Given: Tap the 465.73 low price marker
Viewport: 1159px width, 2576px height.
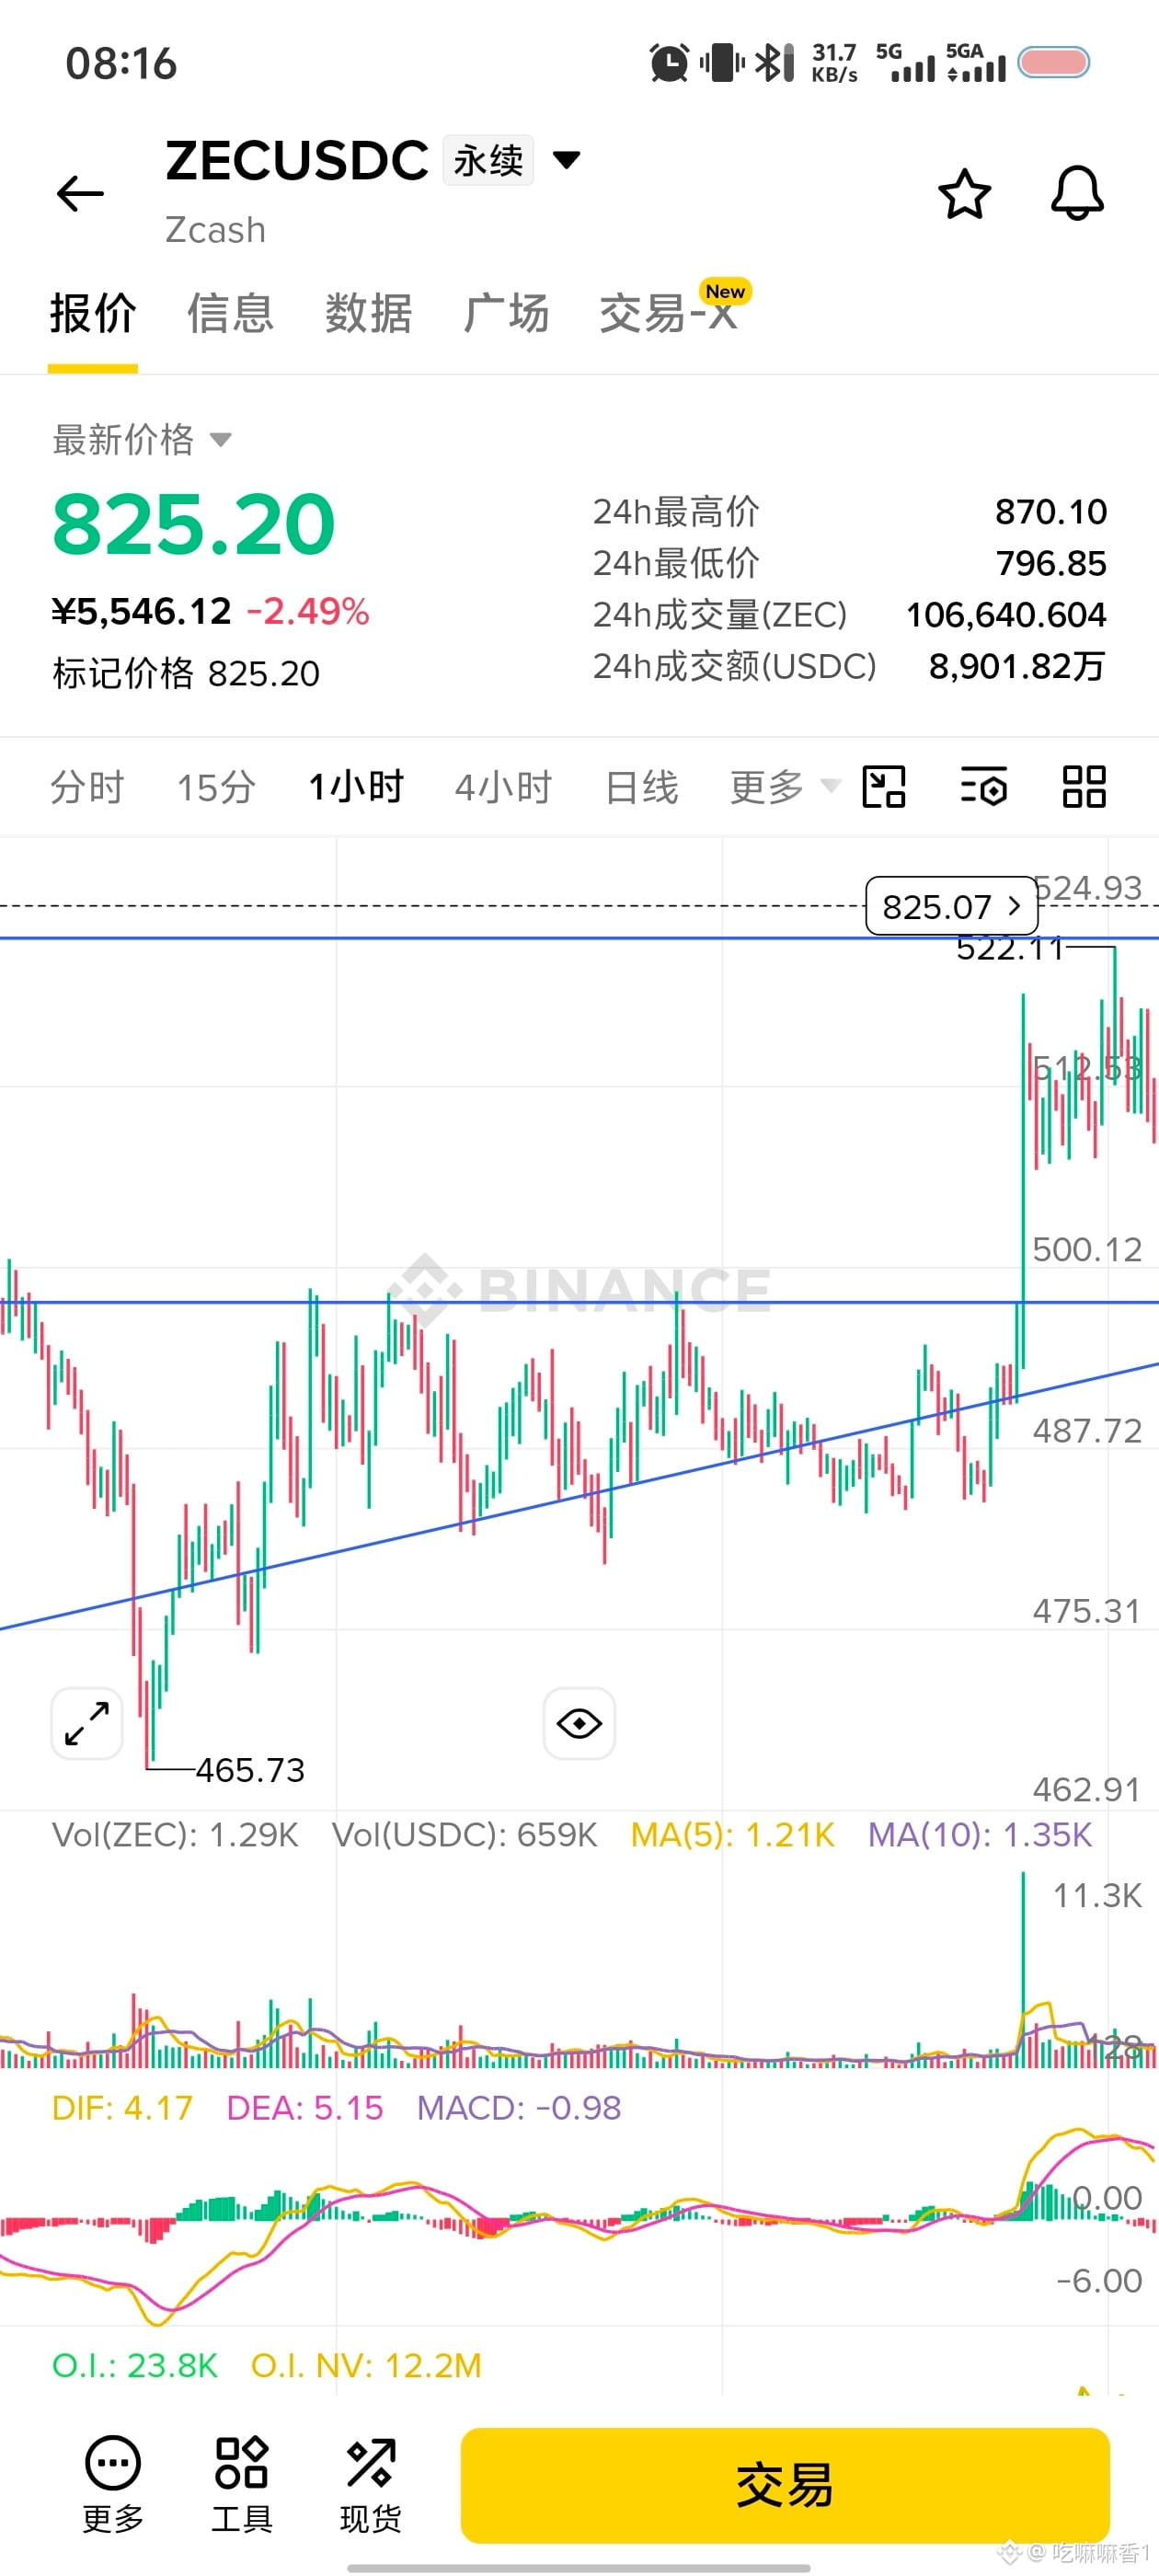Looking at the screenshot, I should tap(250, 1770).
